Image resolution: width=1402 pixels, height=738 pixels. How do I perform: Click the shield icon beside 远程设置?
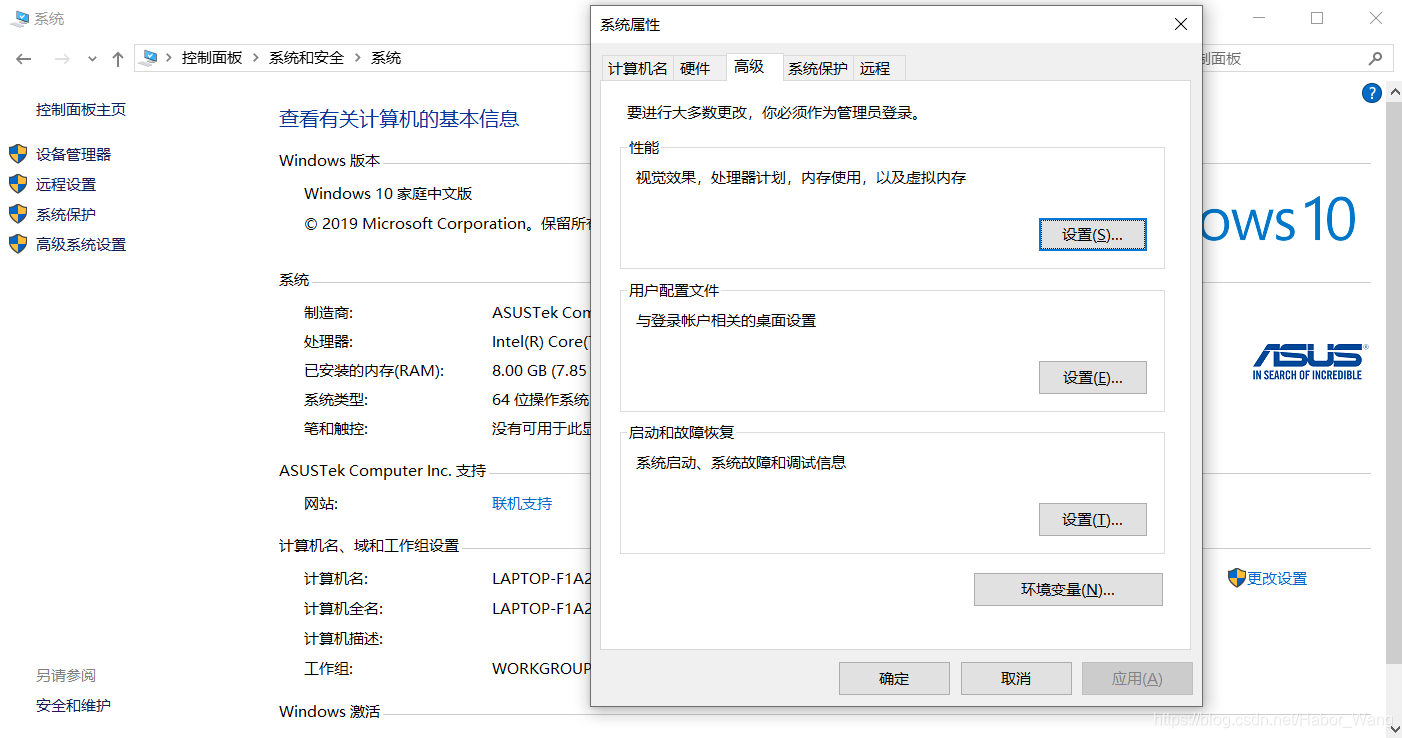[18, 184]
